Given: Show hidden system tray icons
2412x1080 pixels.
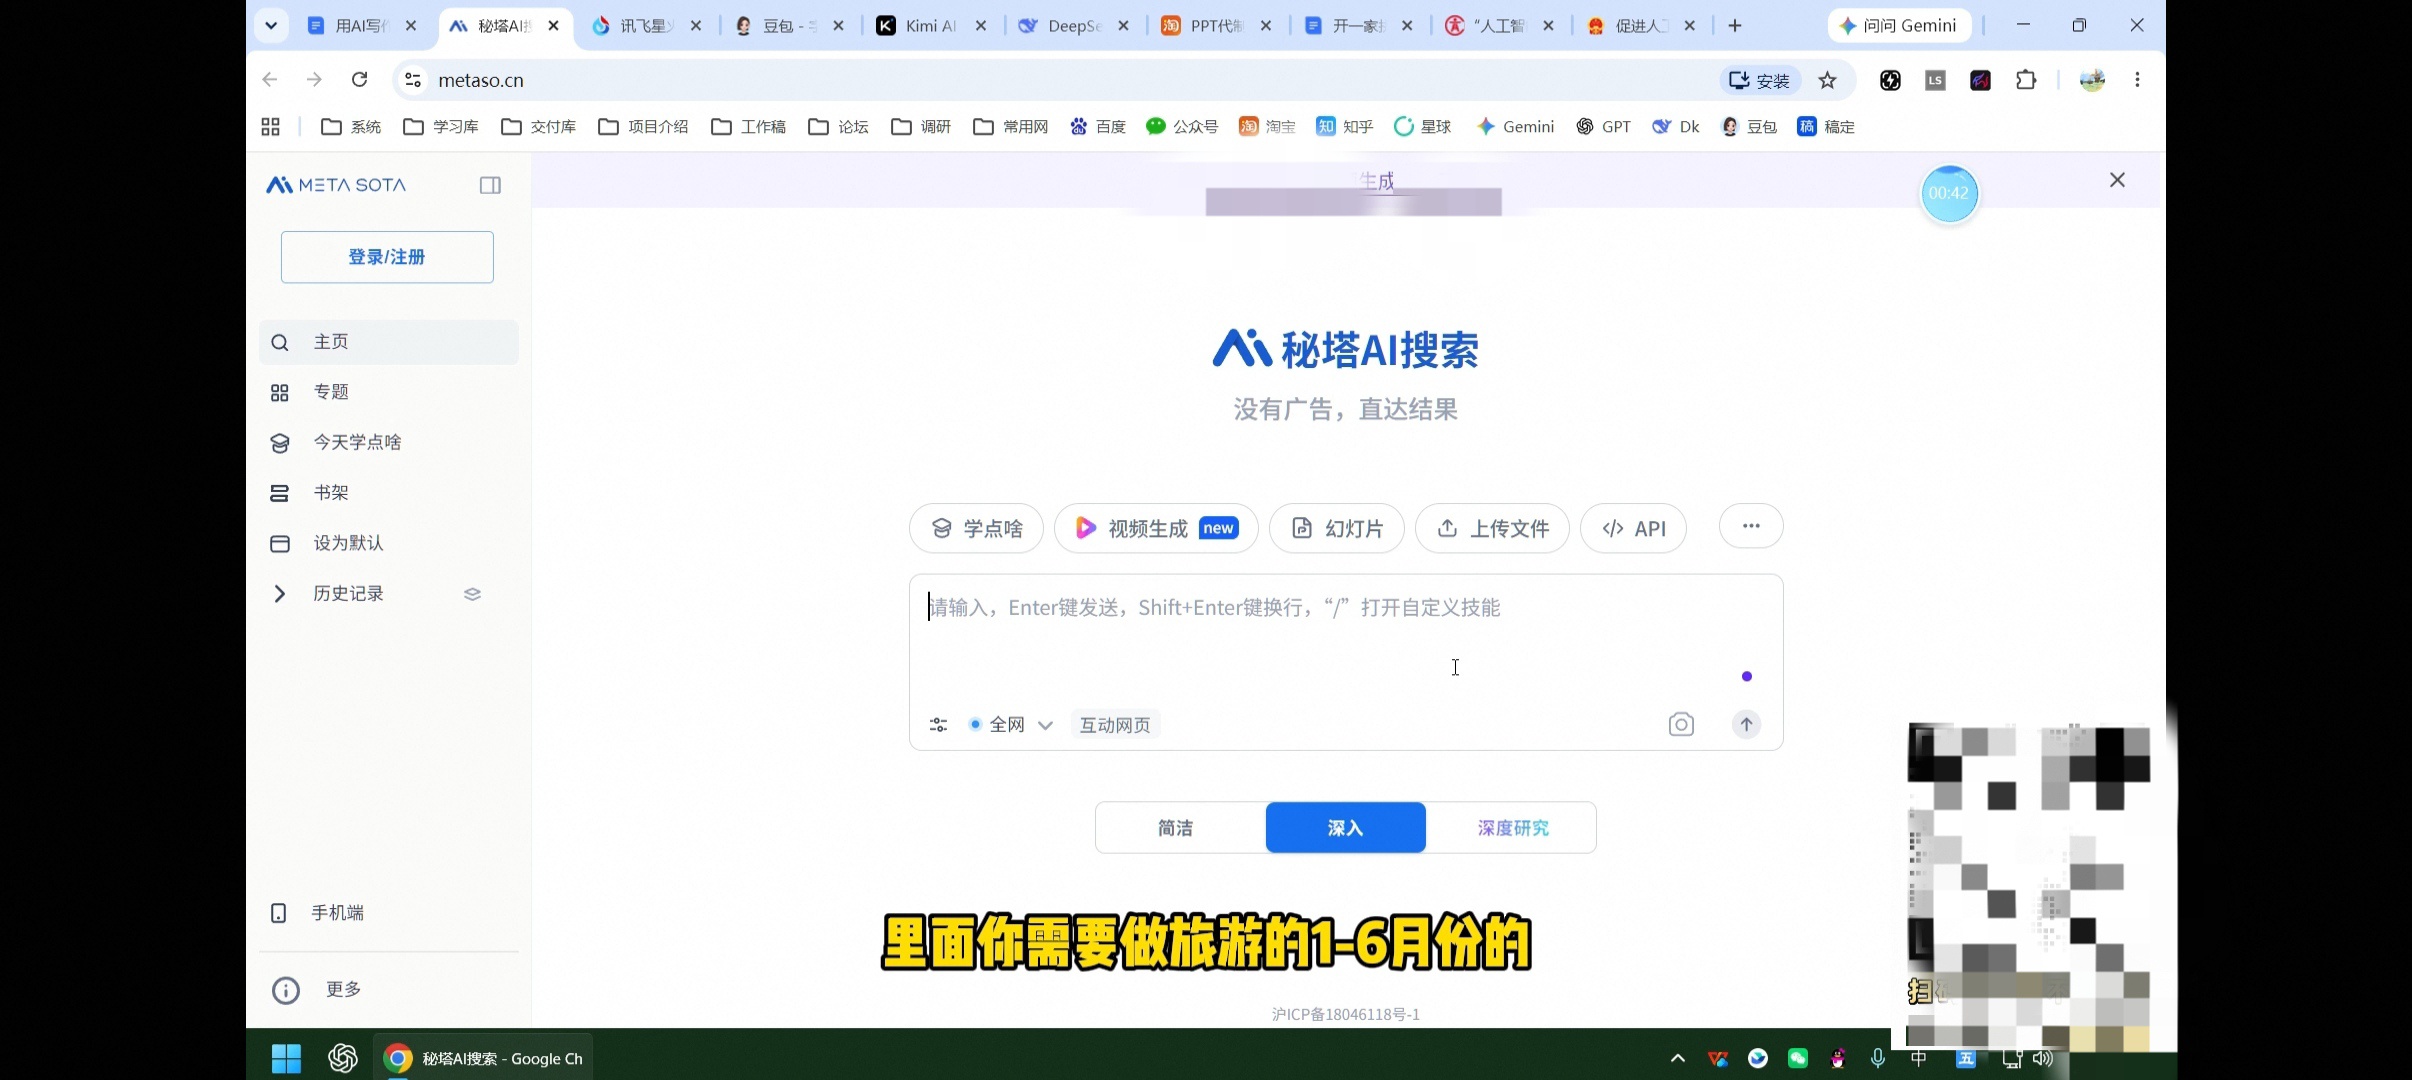Looking at the screenshot, I should point(1678,1058).
